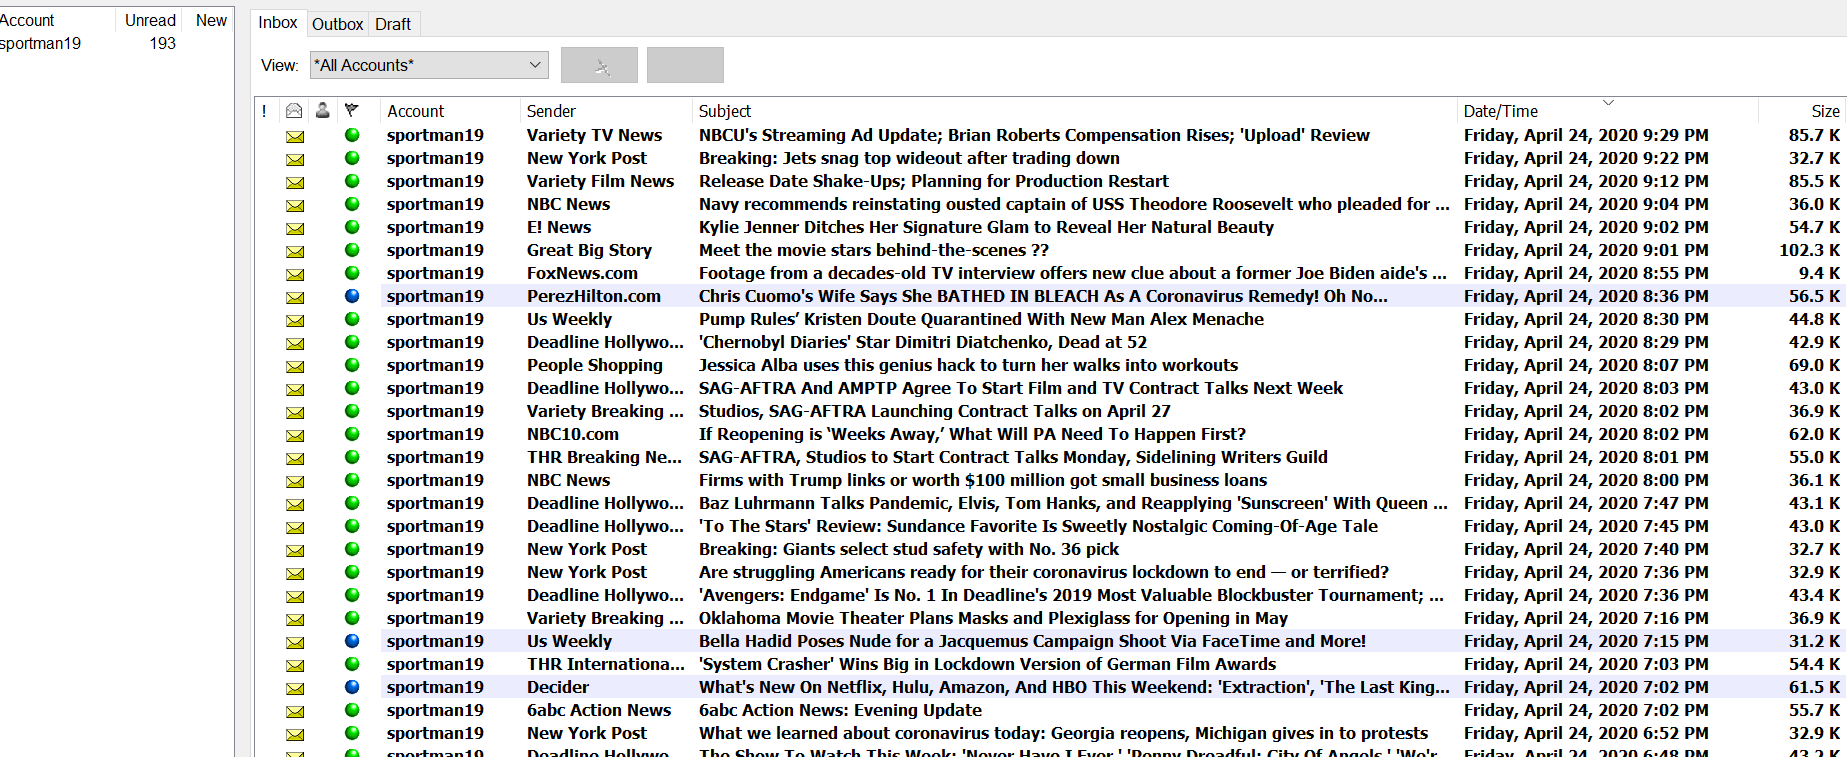Click sender 'Variety Breaking ...' on the Studios, SAG-AFTRA row
The height and width of the screenshot is (757, 1847).
pos(605,411)
